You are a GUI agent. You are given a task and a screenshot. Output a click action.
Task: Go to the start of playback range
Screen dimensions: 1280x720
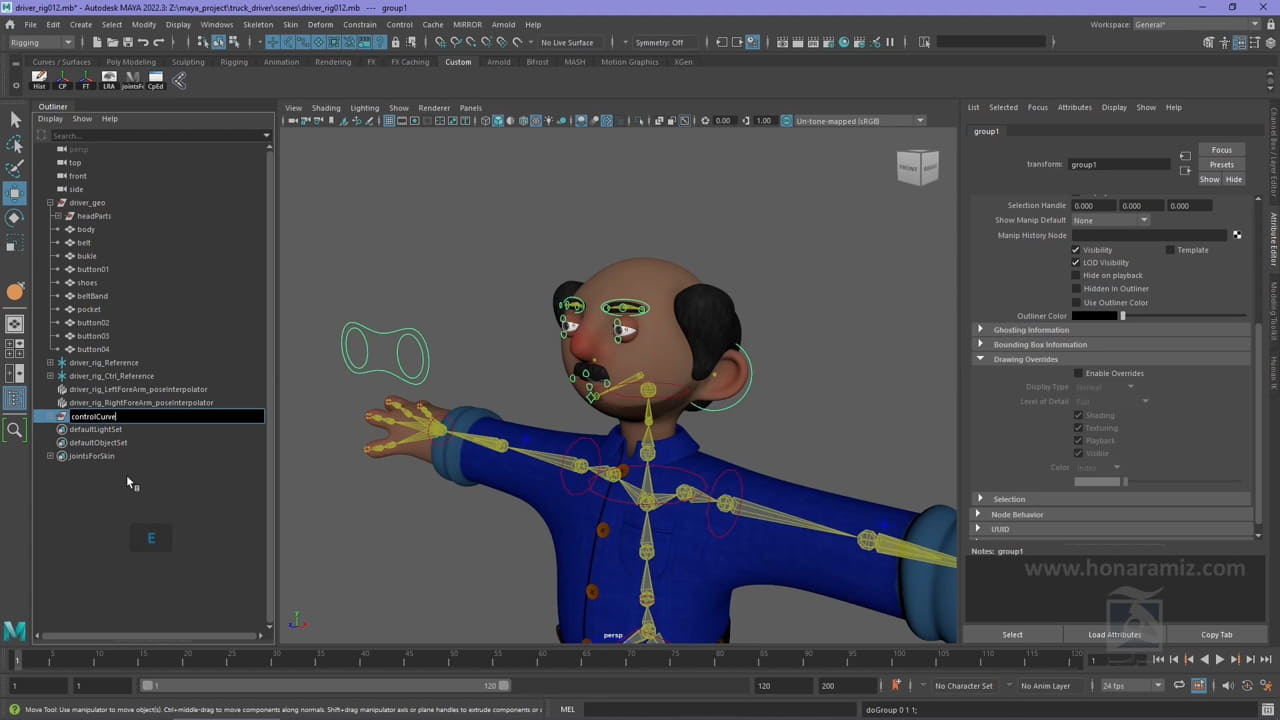point(1158,660)
